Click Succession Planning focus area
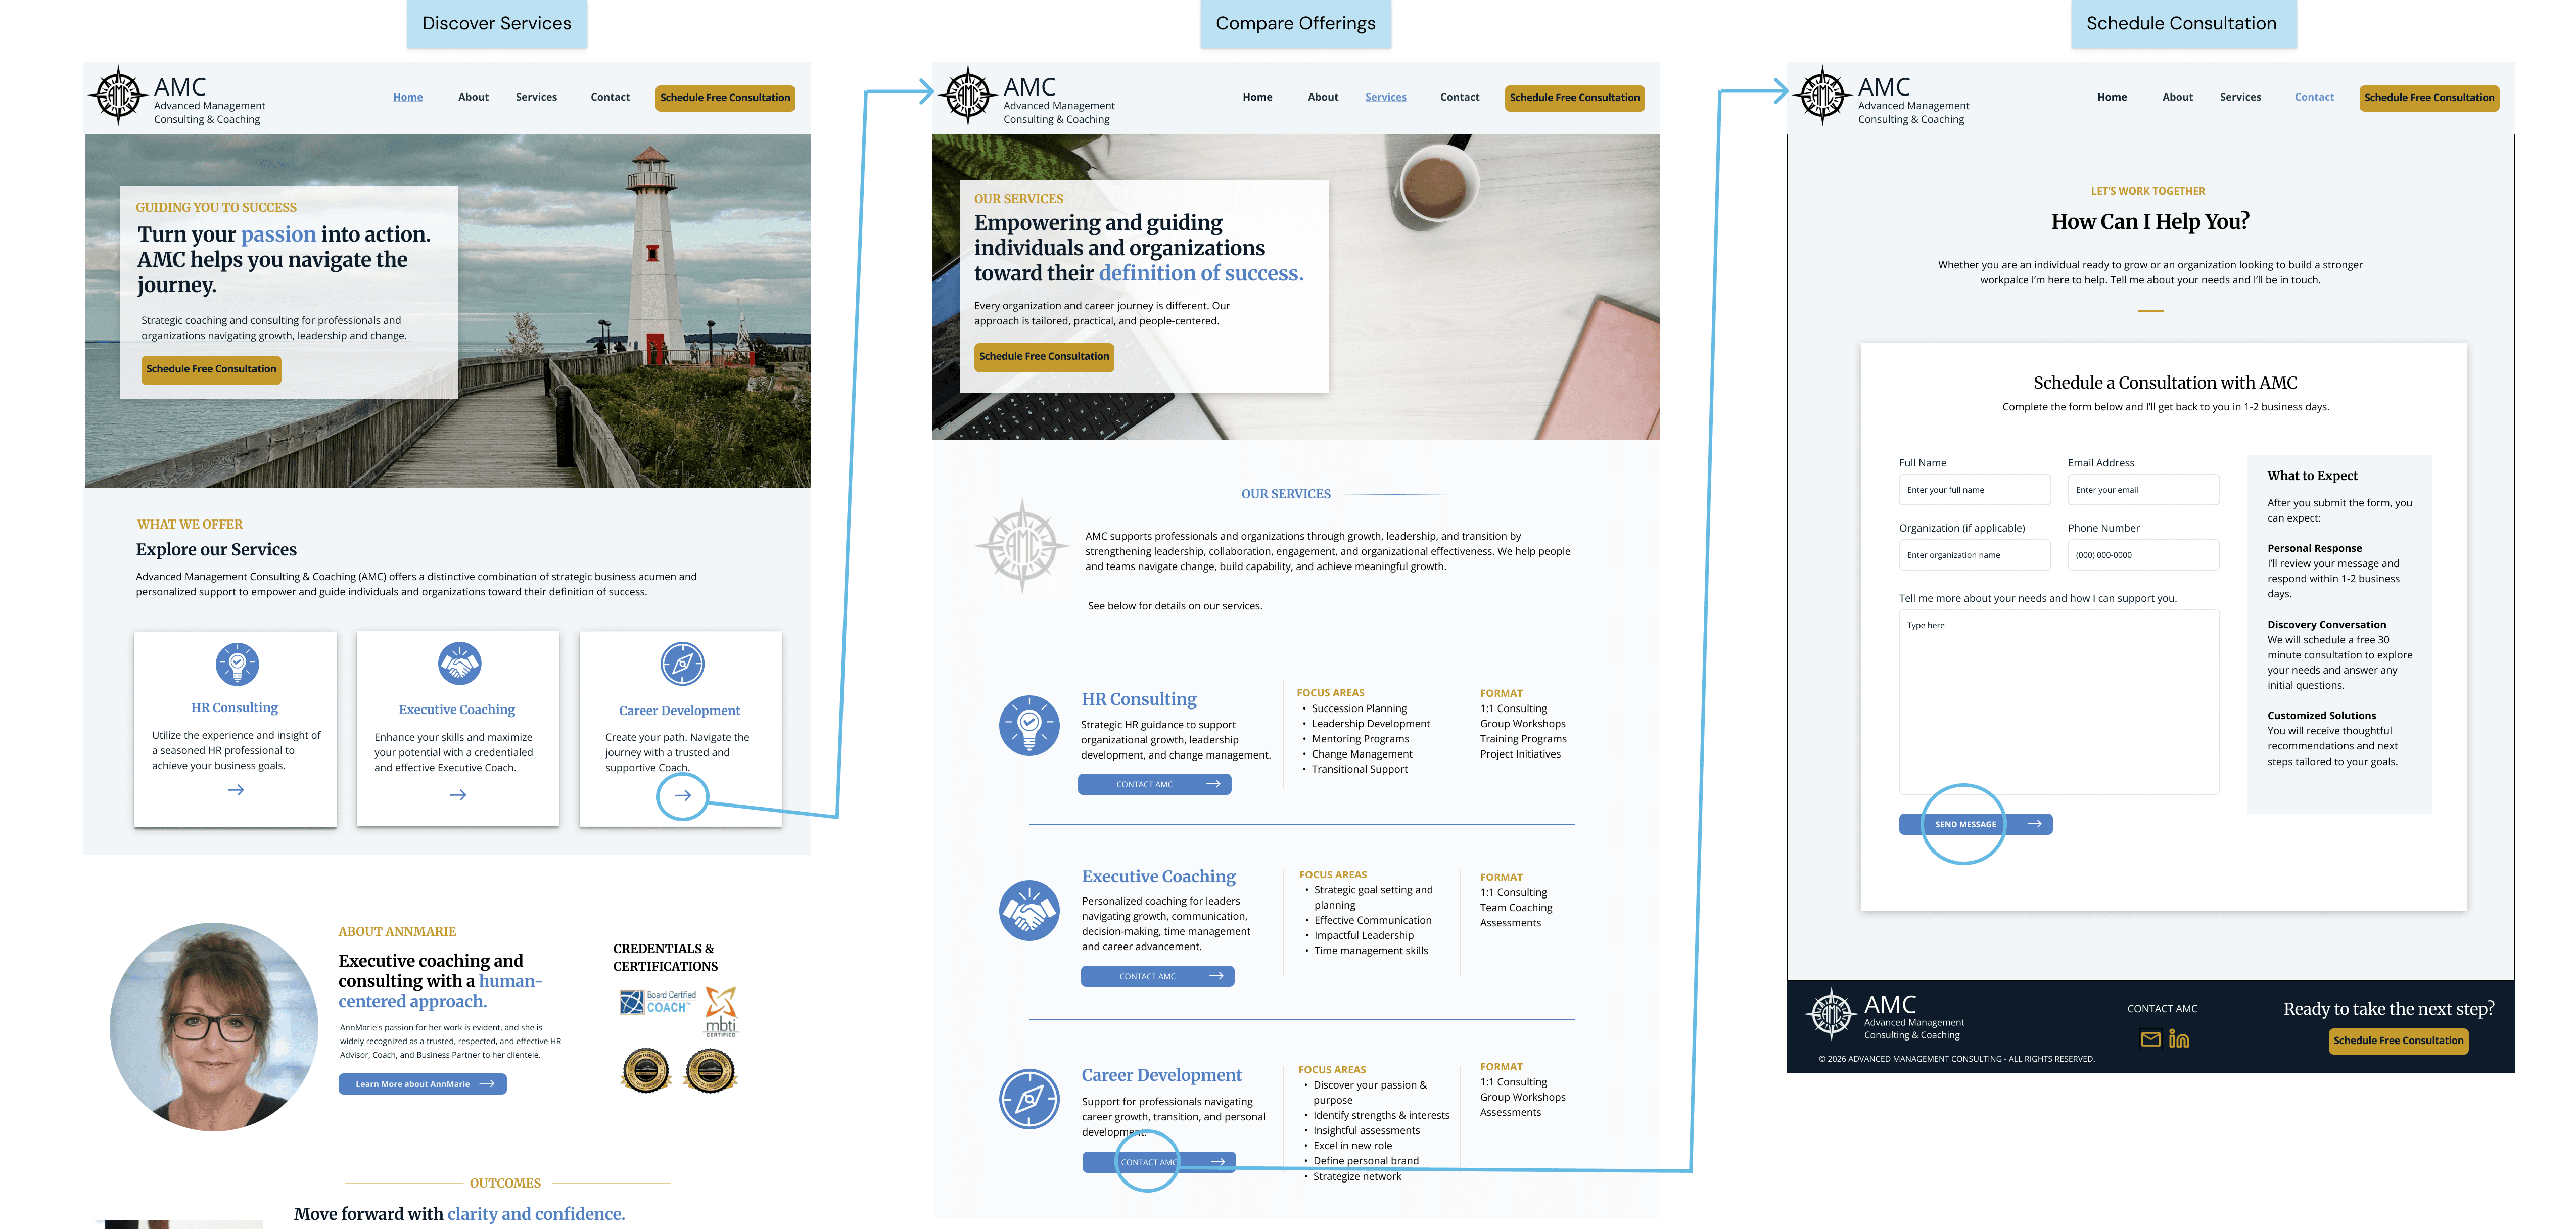The image size is (2576, 1229). click(1359, 708)
